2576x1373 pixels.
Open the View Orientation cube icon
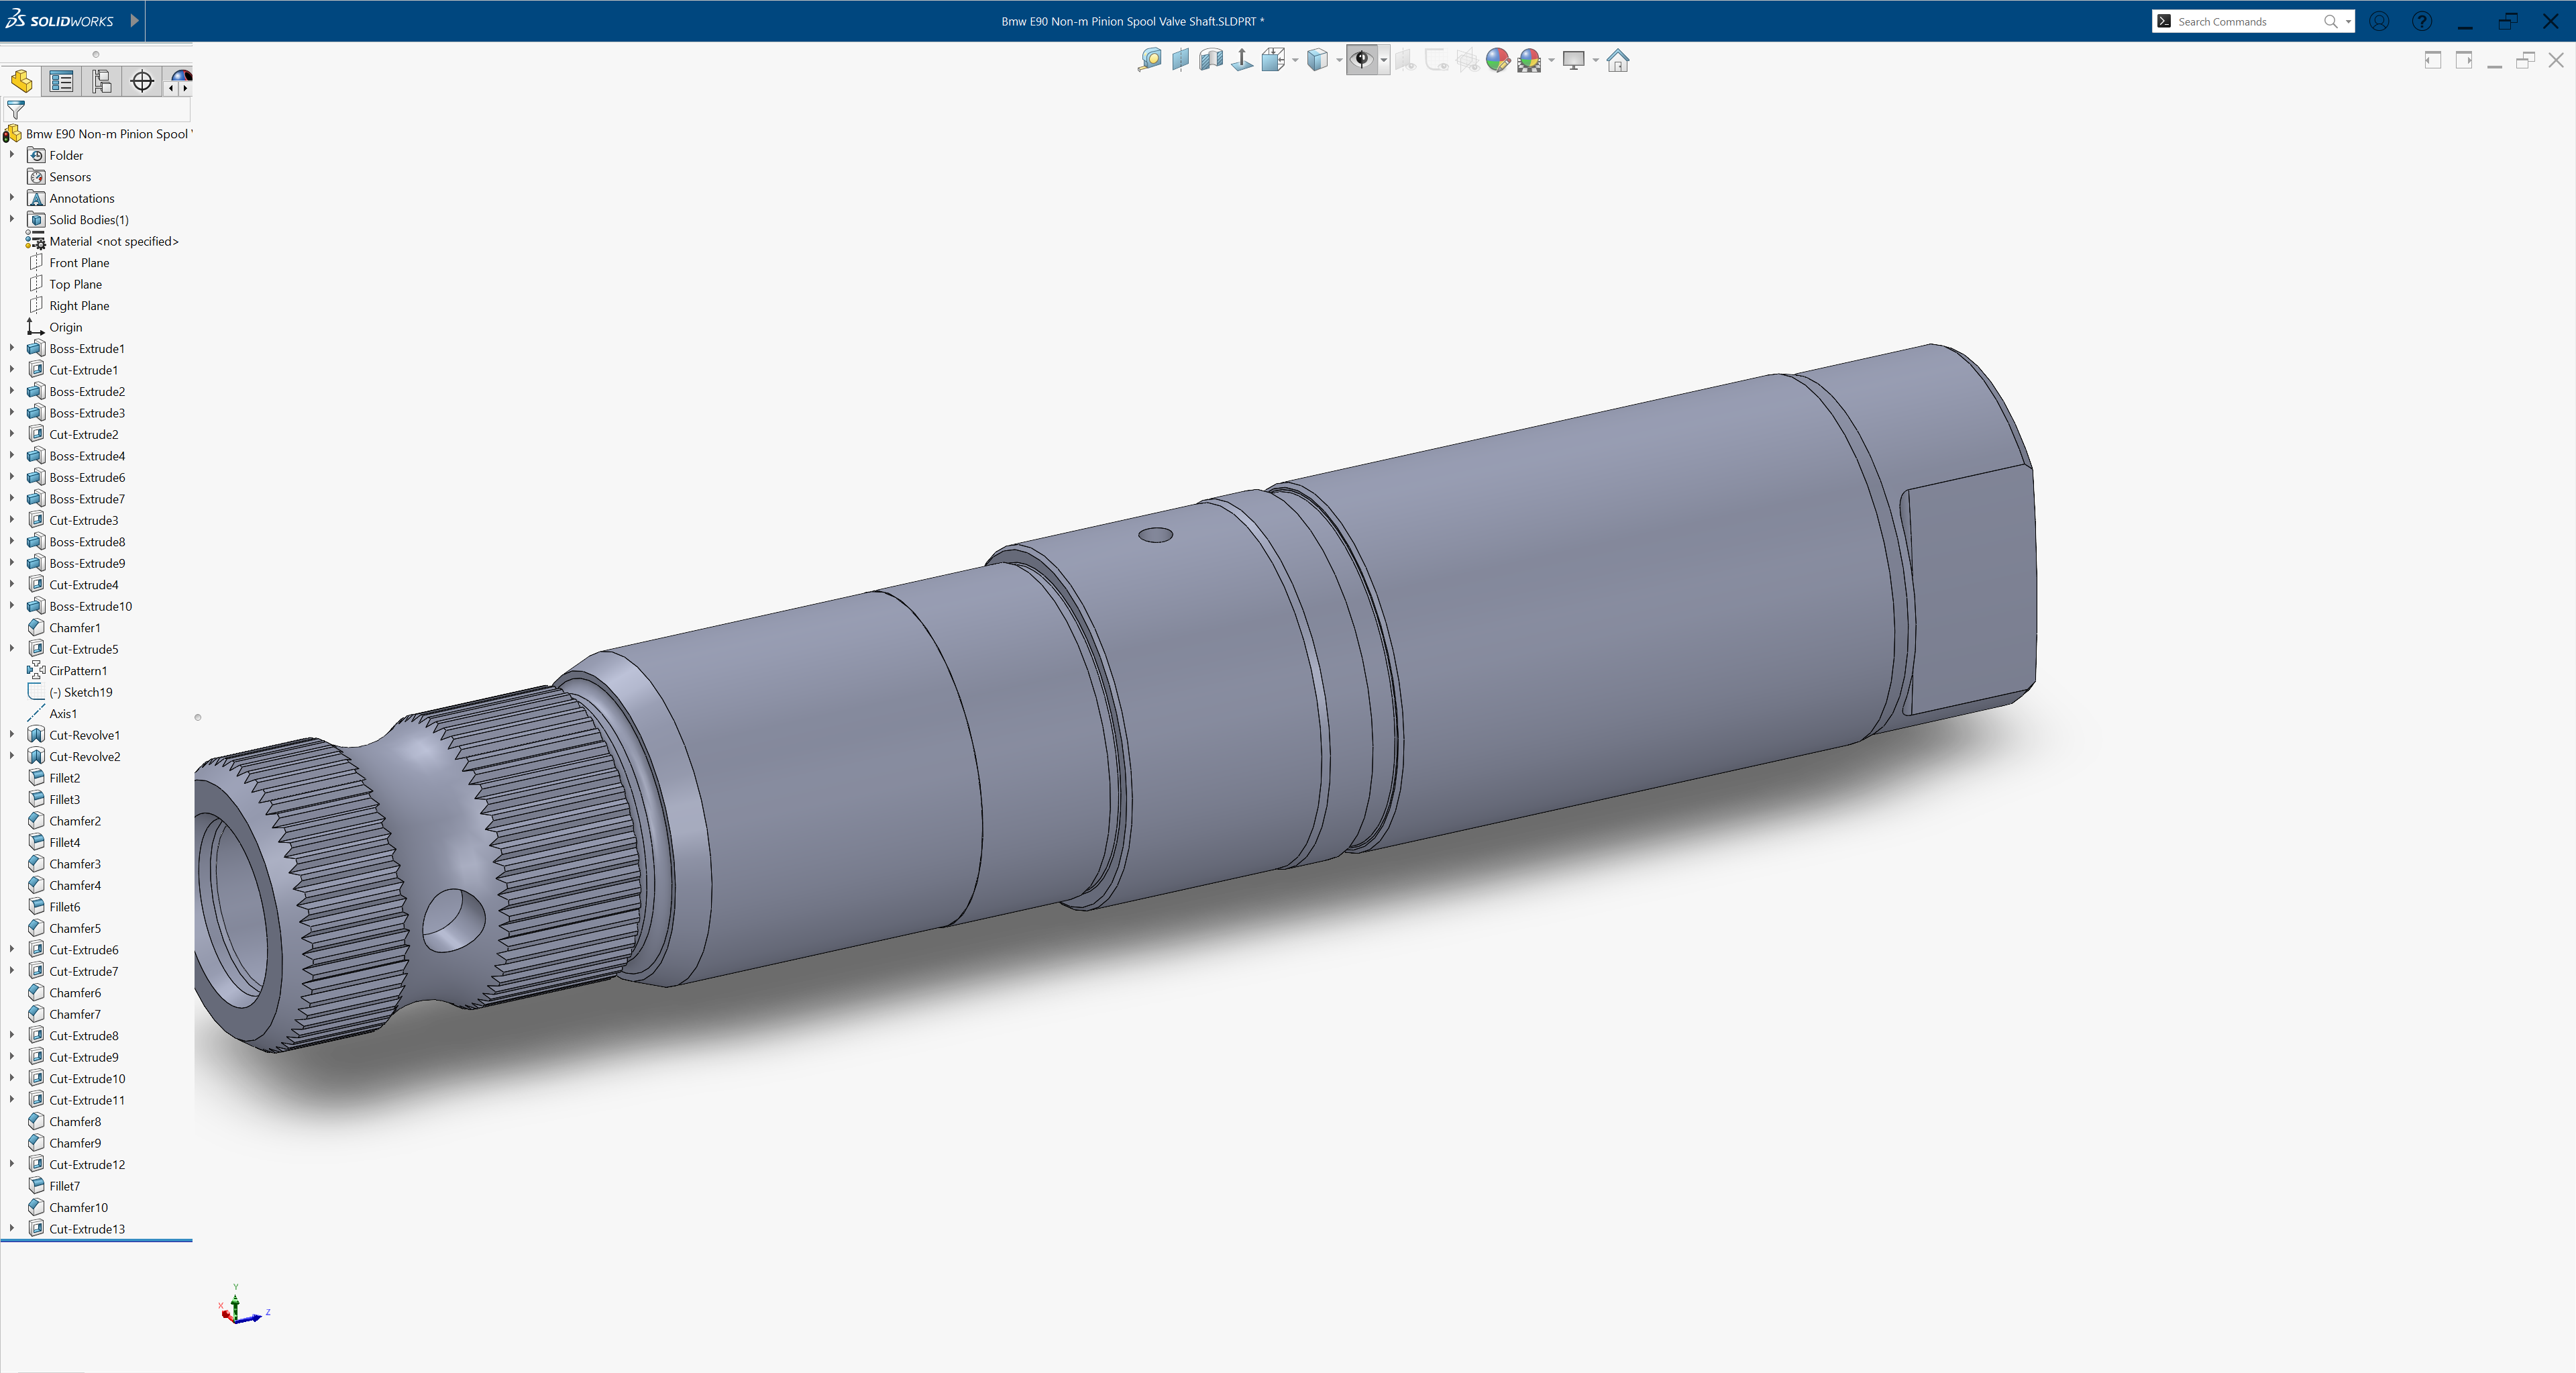tap(1272, 60)
